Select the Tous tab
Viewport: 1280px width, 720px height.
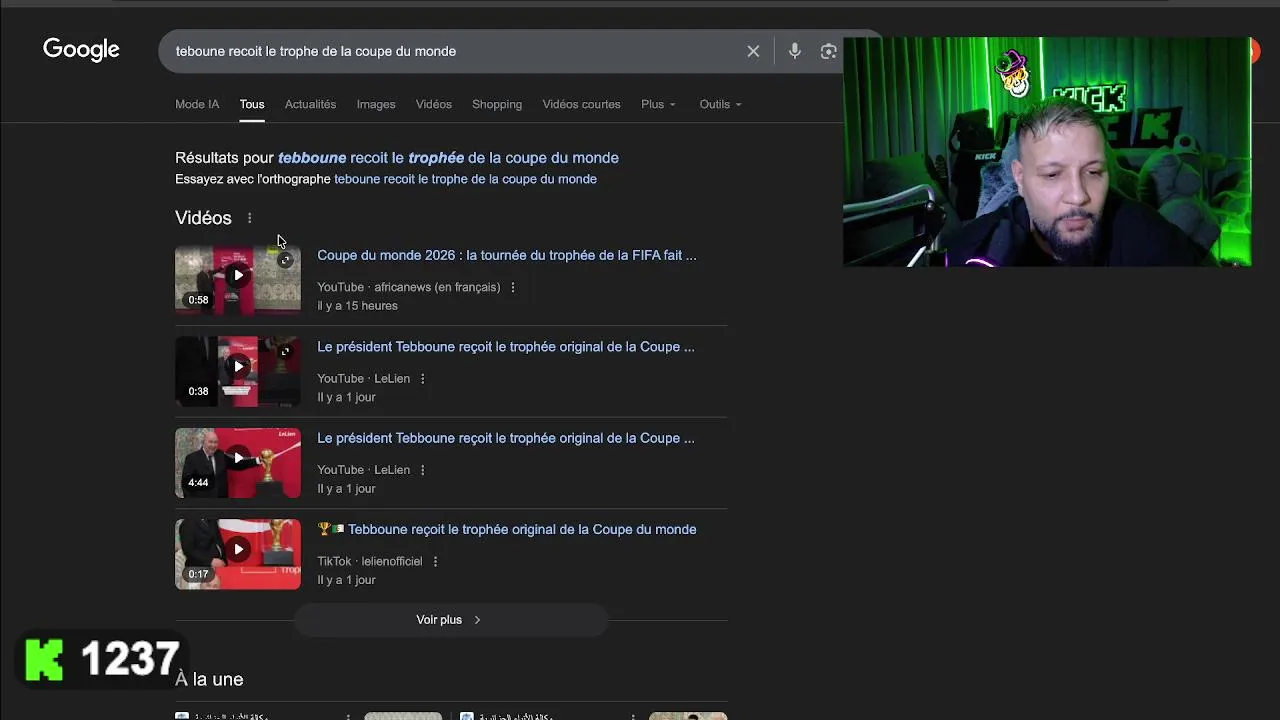252,104
